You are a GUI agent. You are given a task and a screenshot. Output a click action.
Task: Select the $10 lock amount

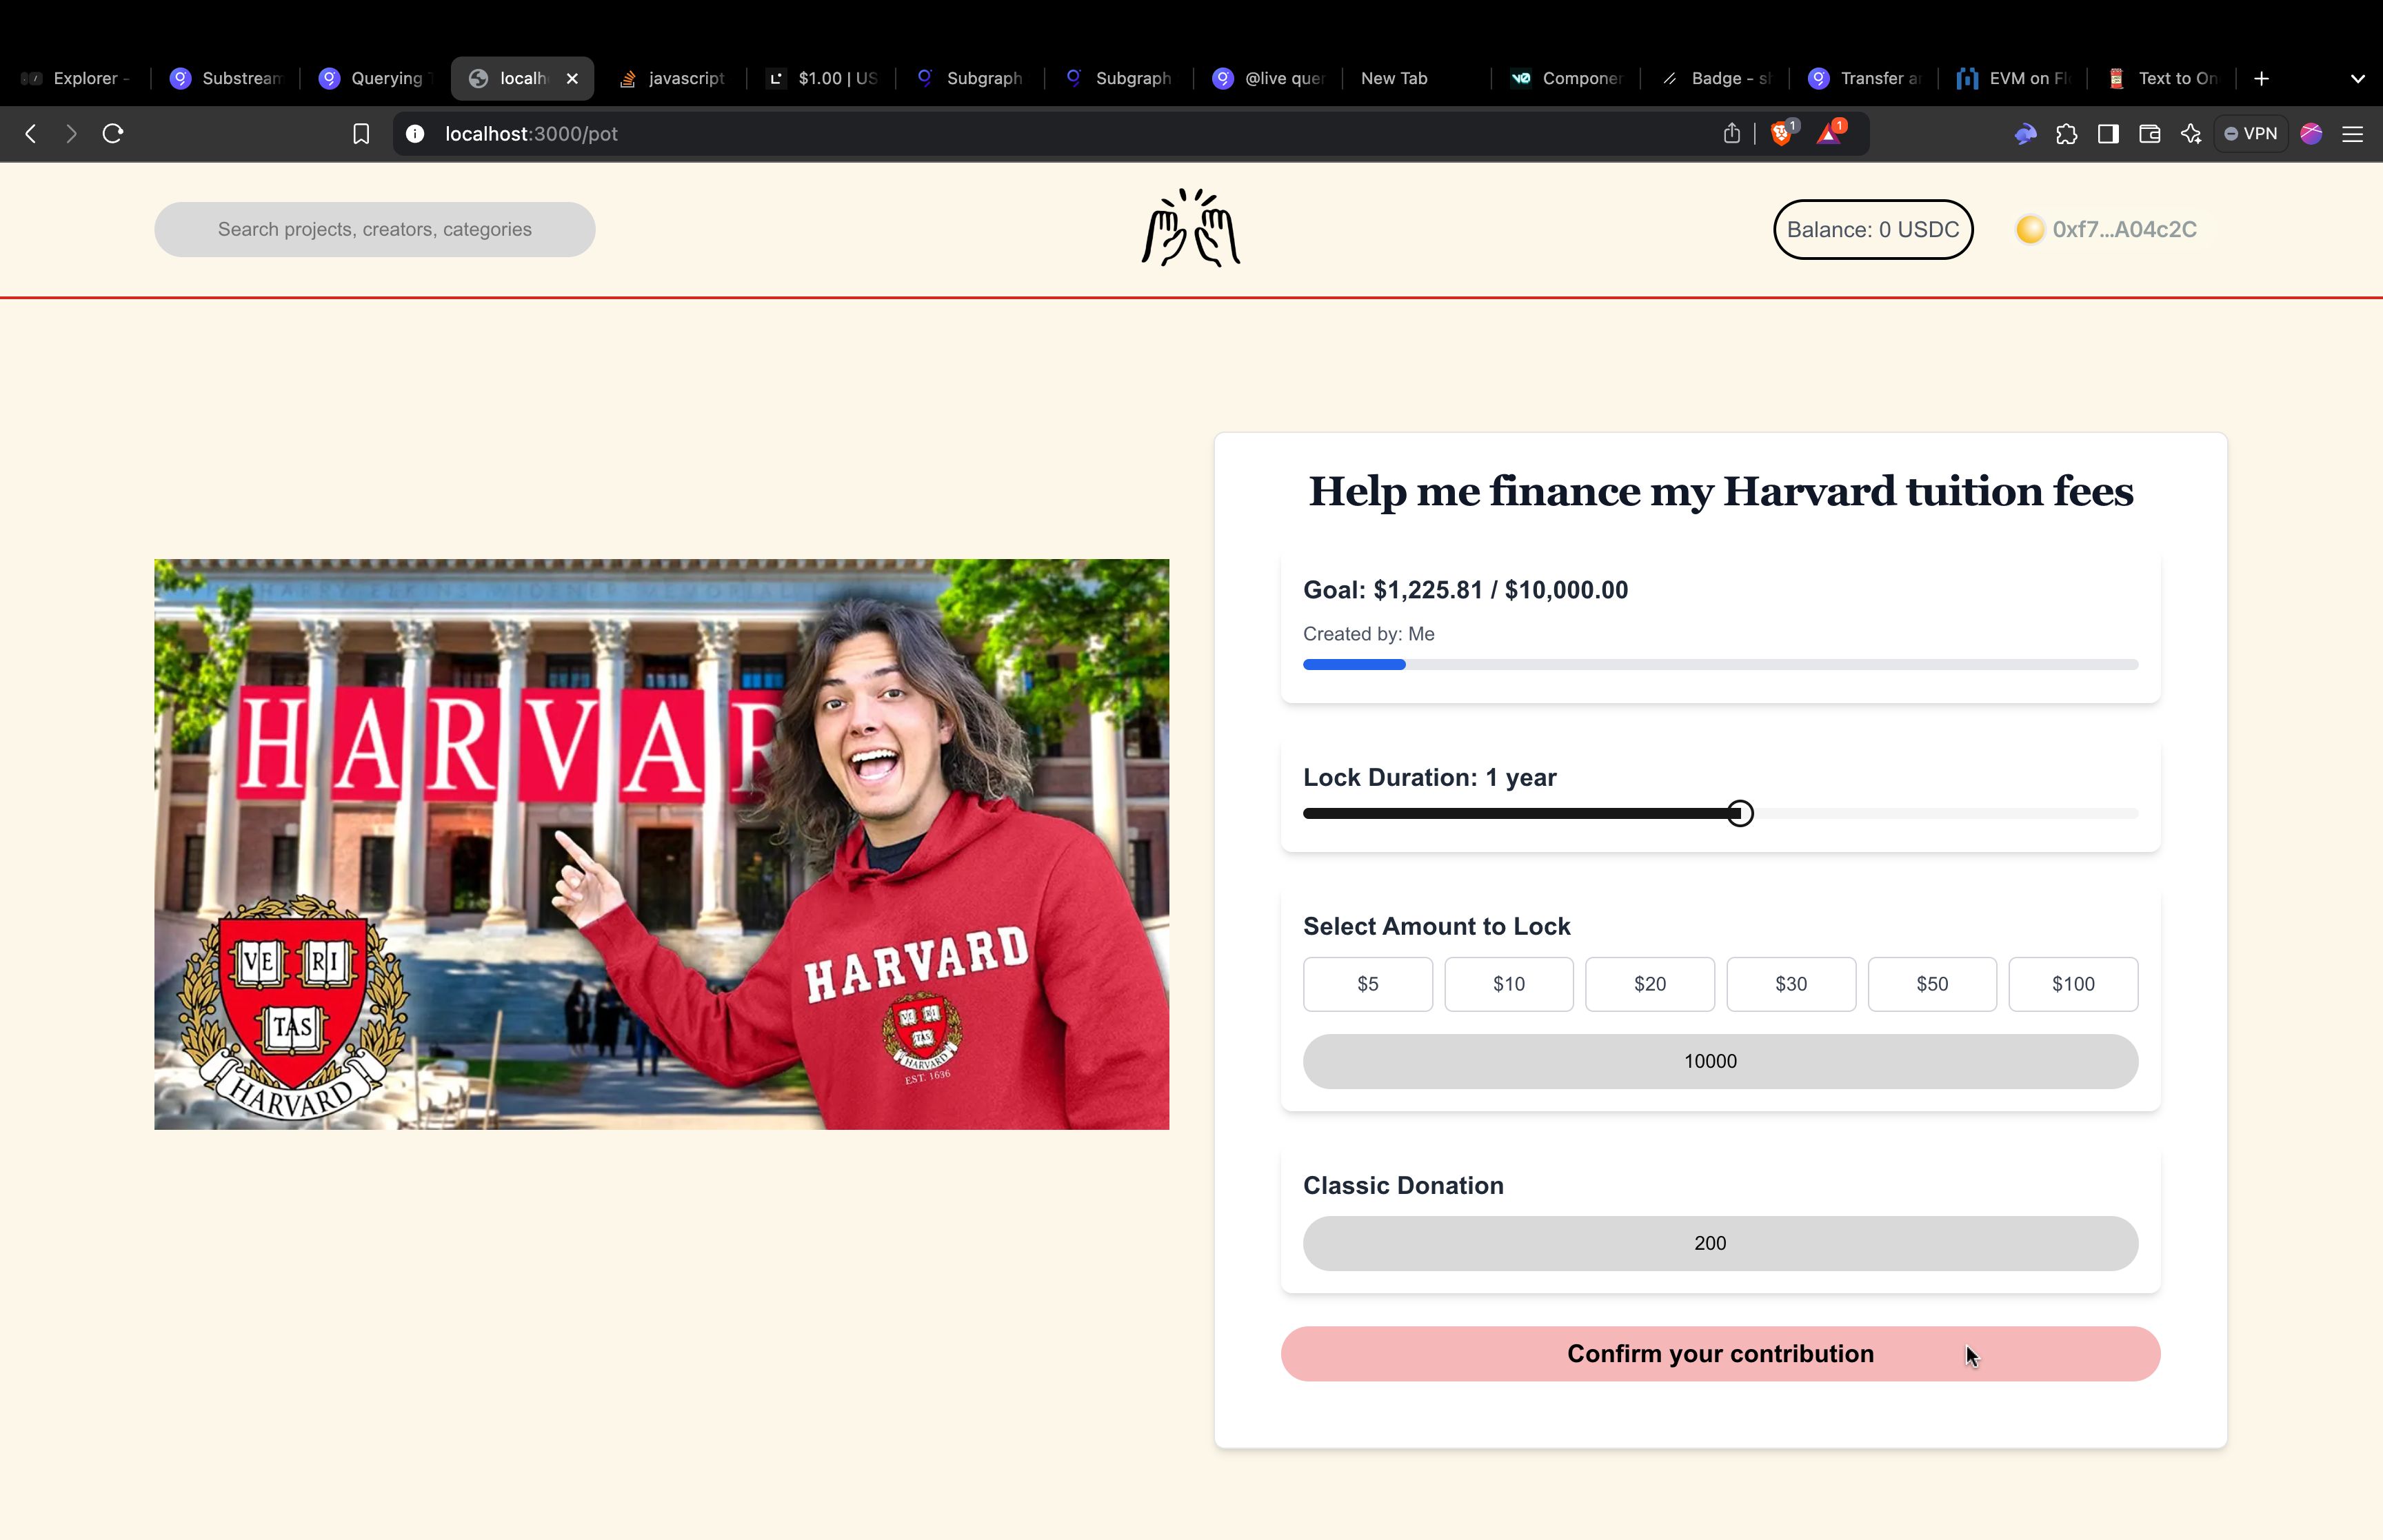(x=1509, y=984)
